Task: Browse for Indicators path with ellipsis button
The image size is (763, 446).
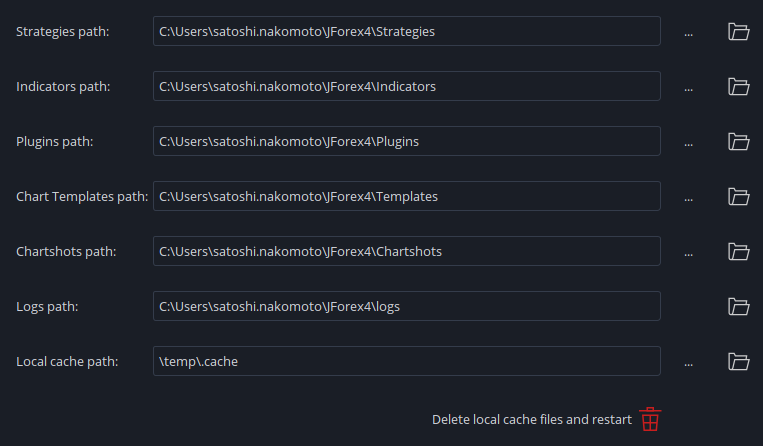Action: [688, 88]
